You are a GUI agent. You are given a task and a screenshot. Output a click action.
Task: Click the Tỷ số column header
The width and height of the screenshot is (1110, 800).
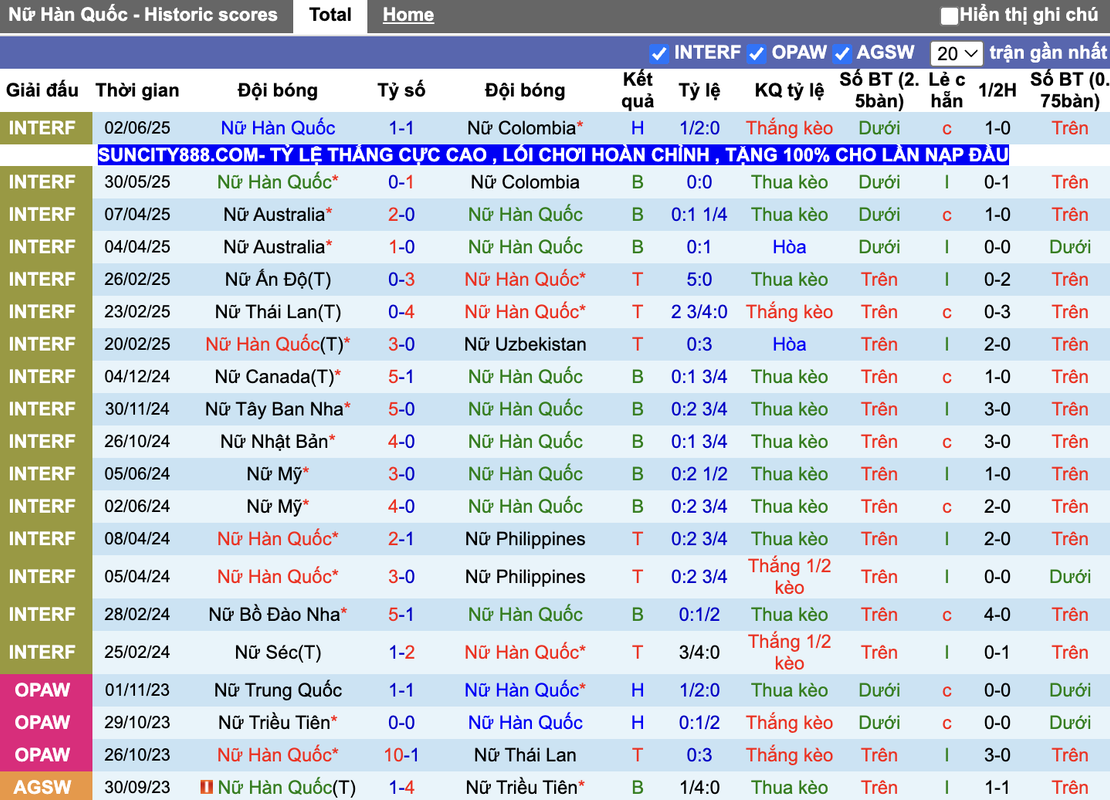(401, 91)
